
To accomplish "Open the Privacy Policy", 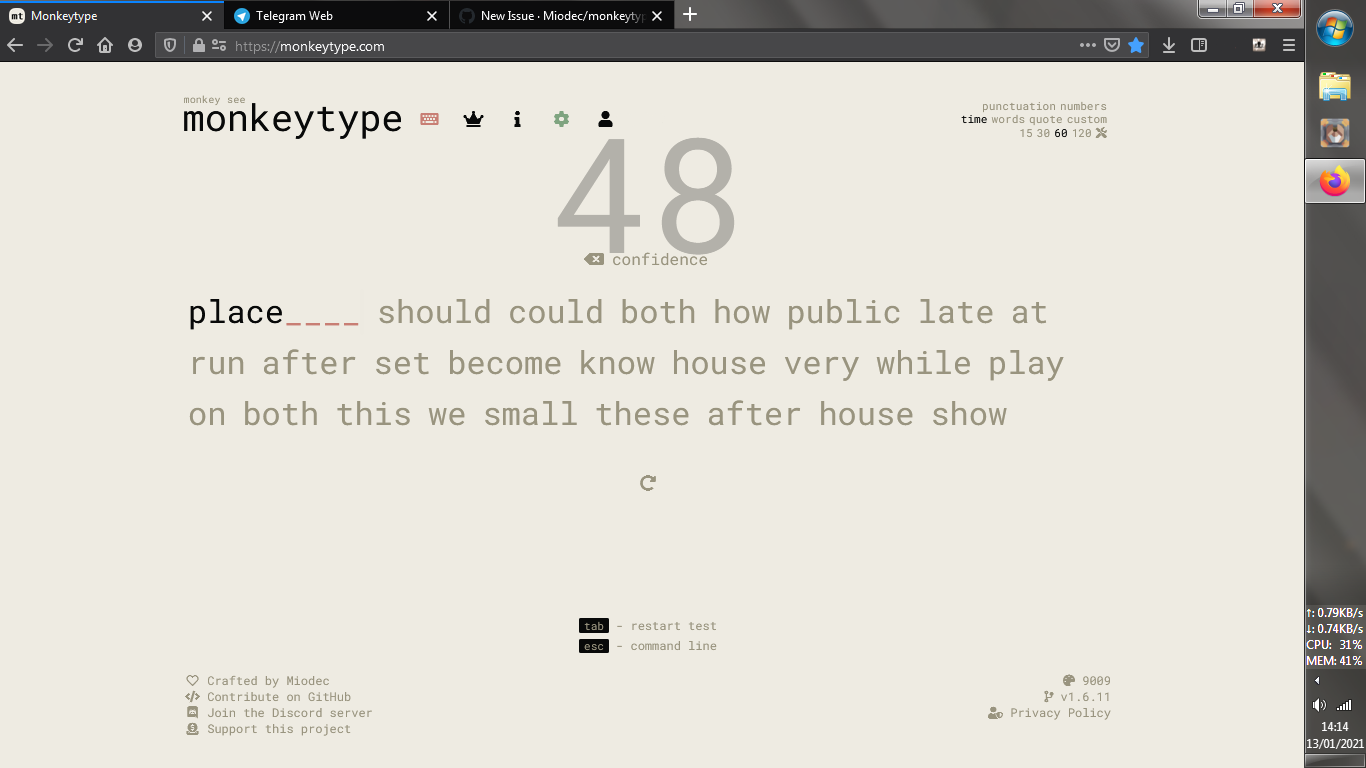I will (1060, 713).
